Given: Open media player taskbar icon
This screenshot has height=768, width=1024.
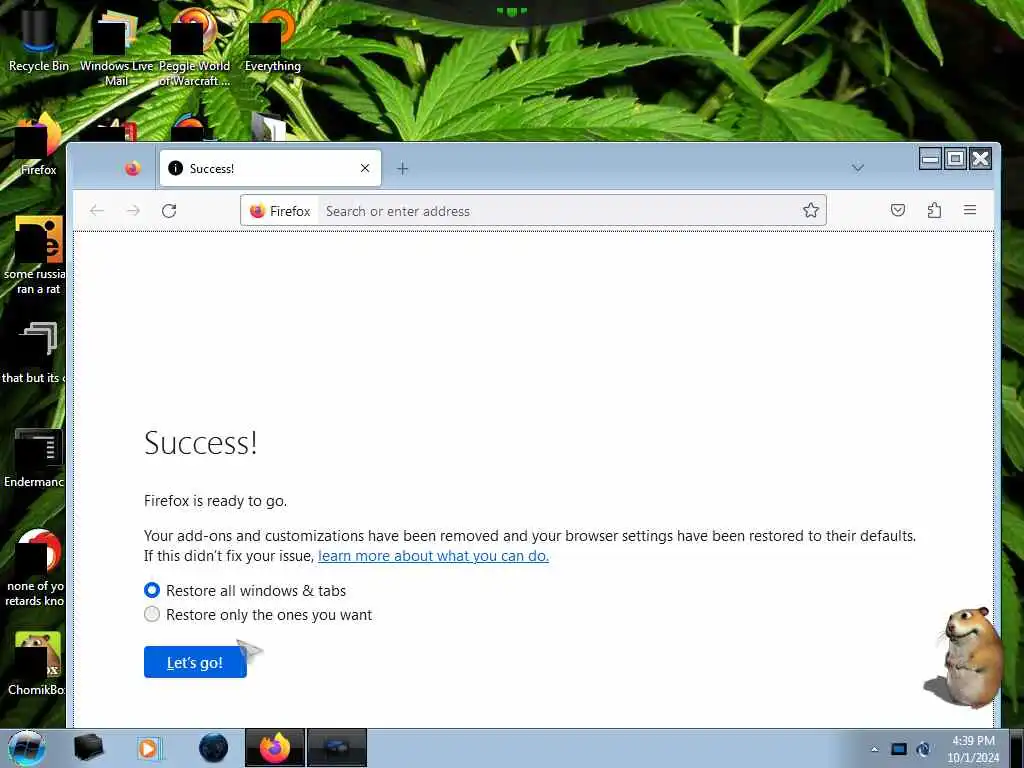Looking at the screenshot, I should [x=149, y=748].
